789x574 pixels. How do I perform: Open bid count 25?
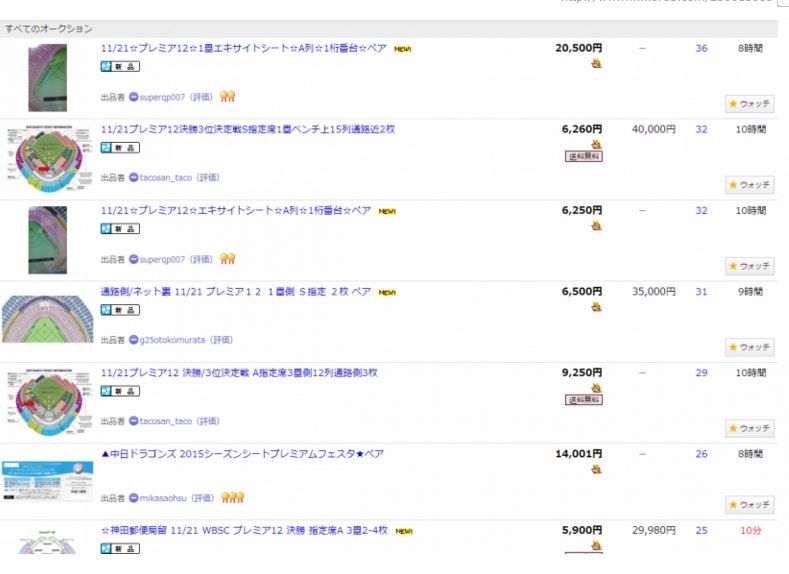click(701, 530)
